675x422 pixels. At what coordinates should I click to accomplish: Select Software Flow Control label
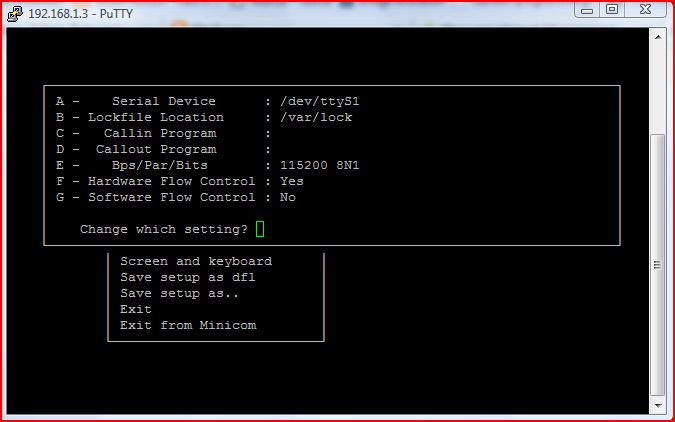[171, 197]
